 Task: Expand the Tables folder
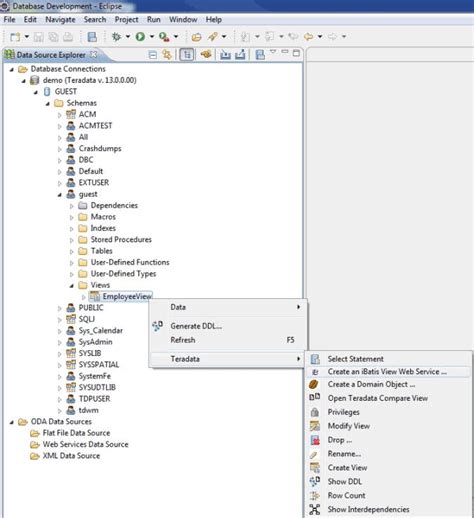72,252
